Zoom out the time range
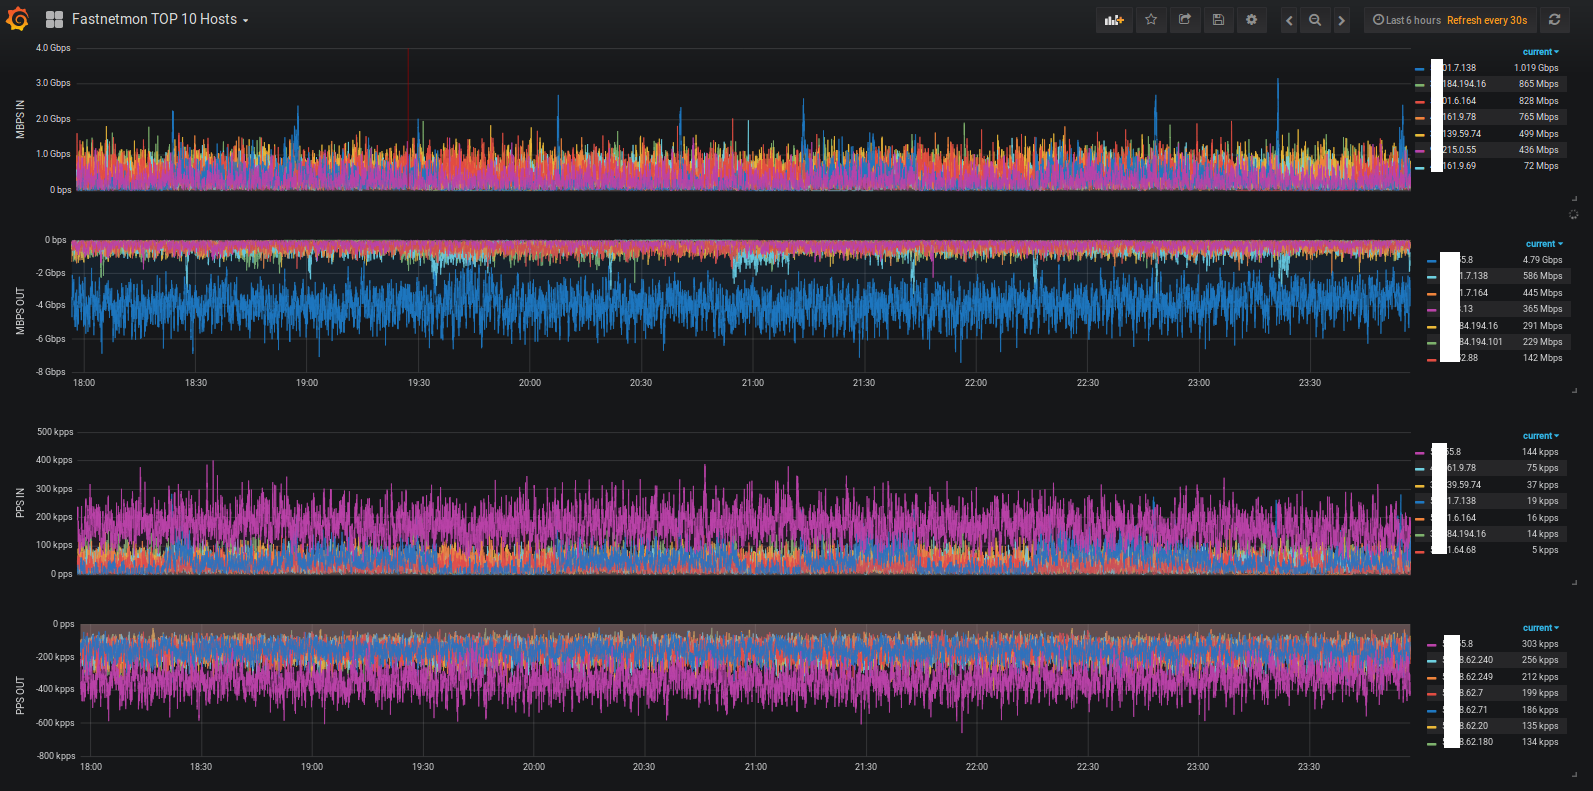1593x791 pixels. click(1315, 20)
